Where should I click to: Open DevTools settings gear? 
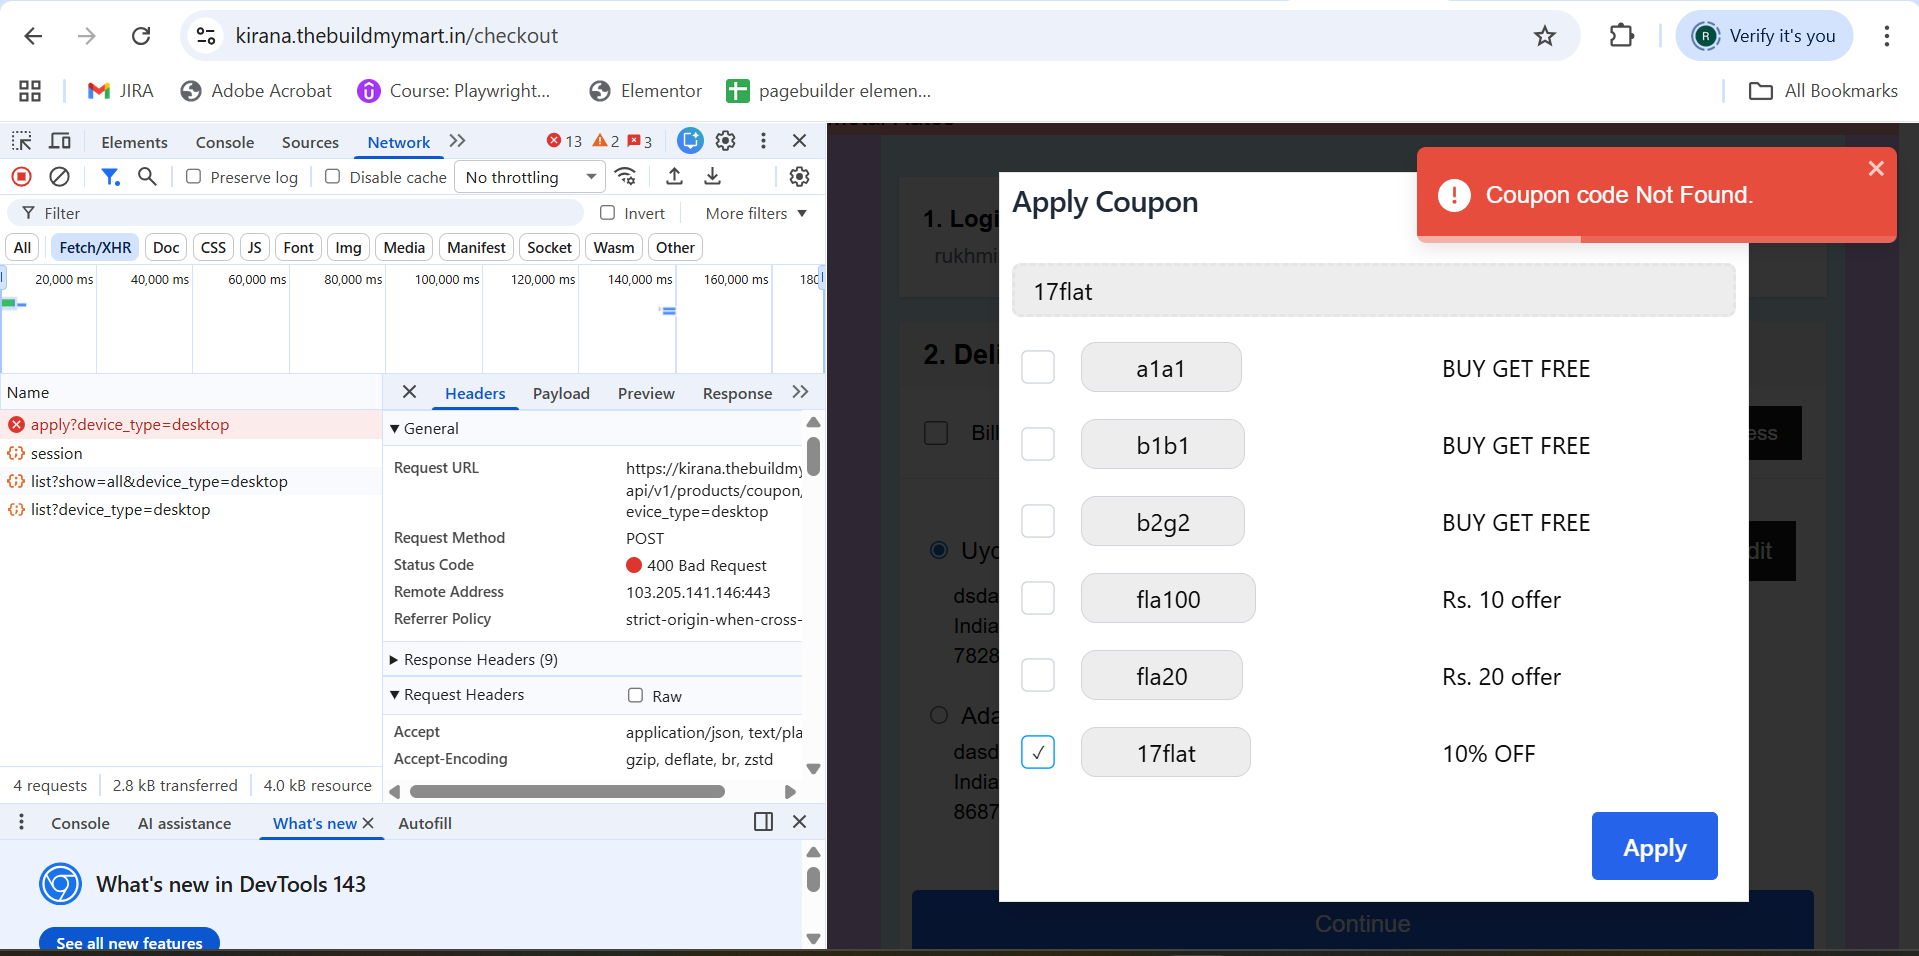726,141
